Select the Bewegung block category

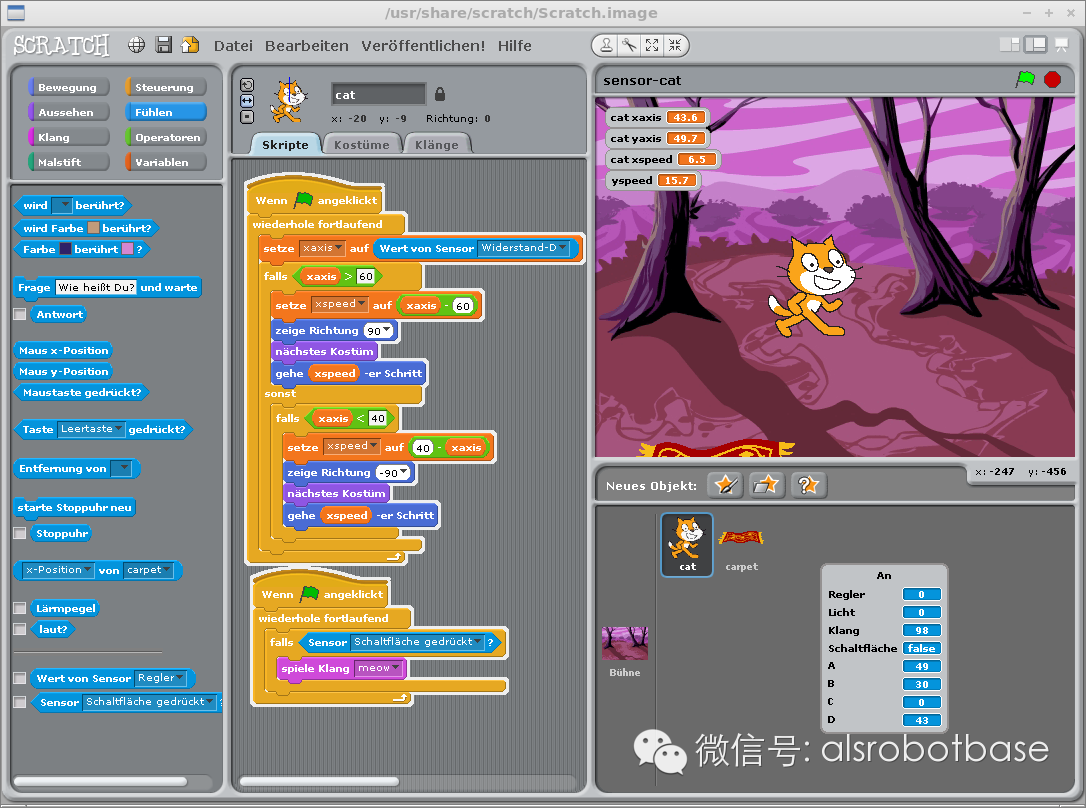(68, 87)
